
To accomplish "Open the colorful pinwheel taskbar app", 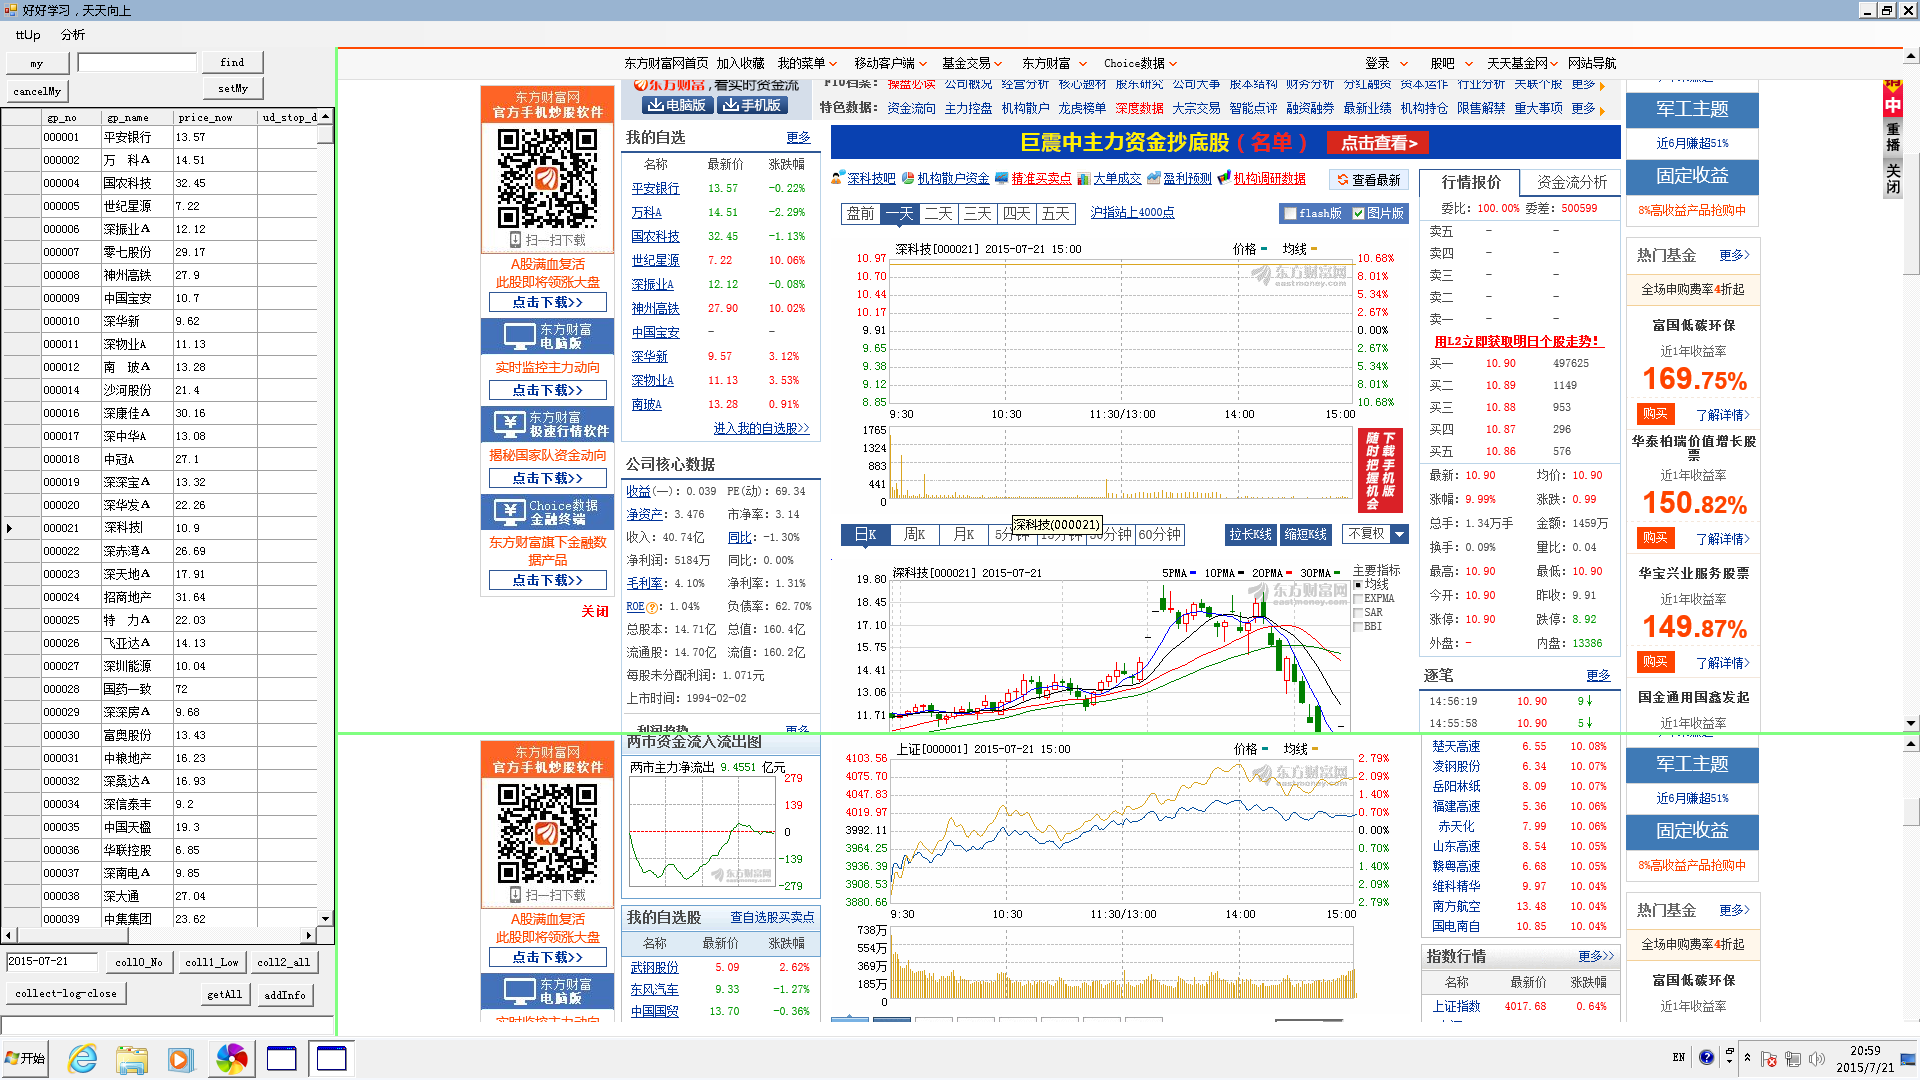I will 231,1058.
